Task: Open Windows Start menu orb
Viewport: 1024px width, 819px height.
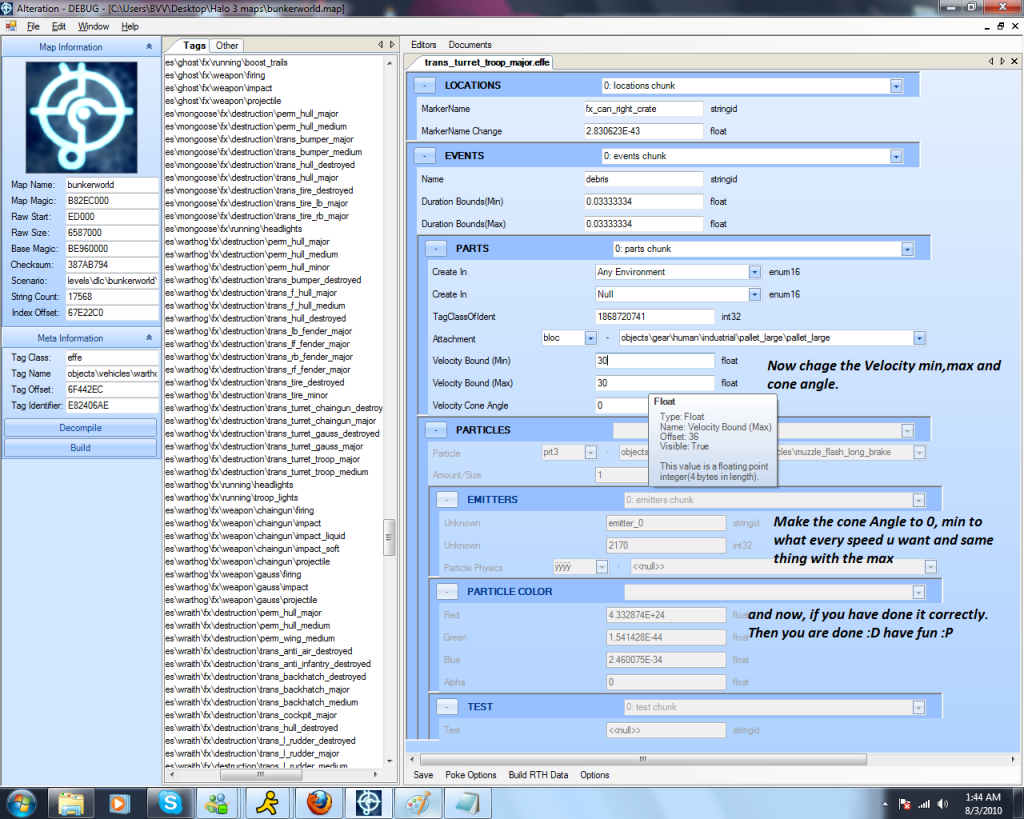Action: tap(20, 803)
